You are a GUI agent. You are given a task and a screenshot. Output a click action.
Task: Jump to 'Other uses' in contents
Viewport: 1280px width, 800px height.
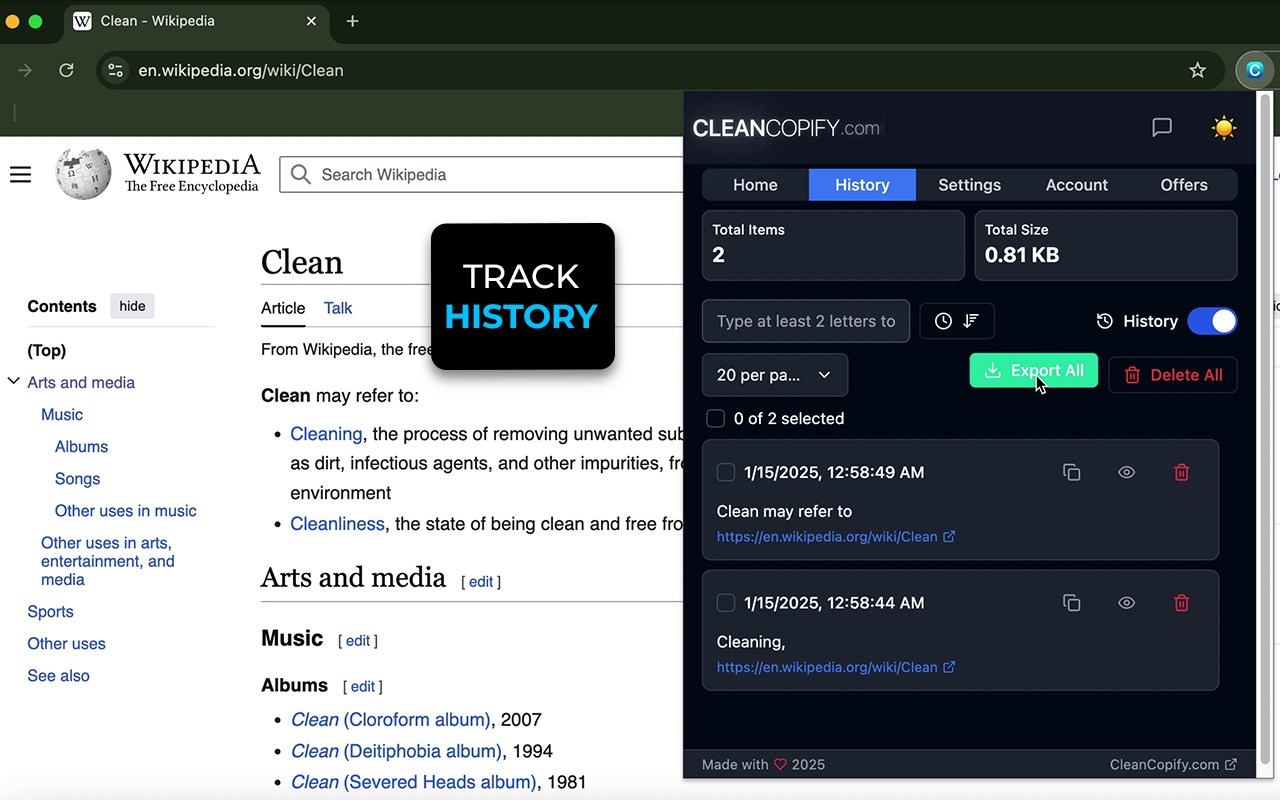(67, 643)
